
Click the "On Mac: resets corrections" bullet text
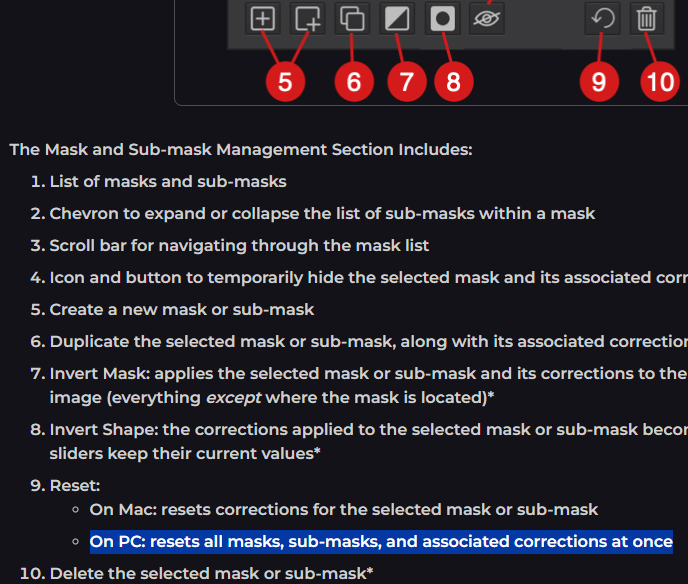tap(344, 510)
